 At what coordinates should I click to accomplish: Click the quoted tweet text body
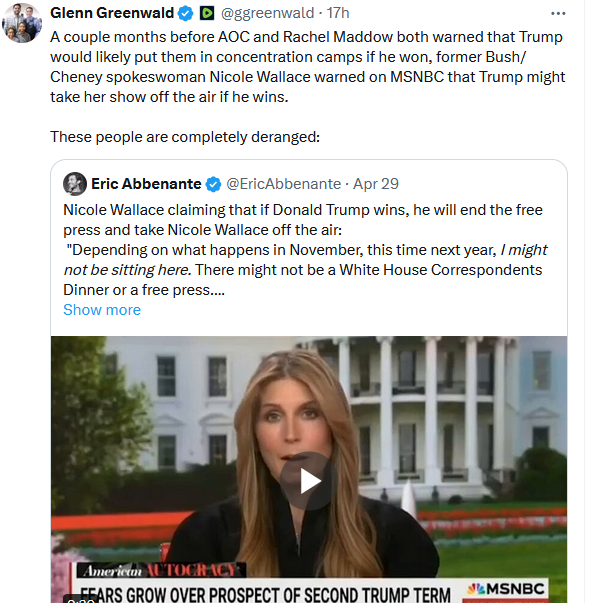(305, 250)
